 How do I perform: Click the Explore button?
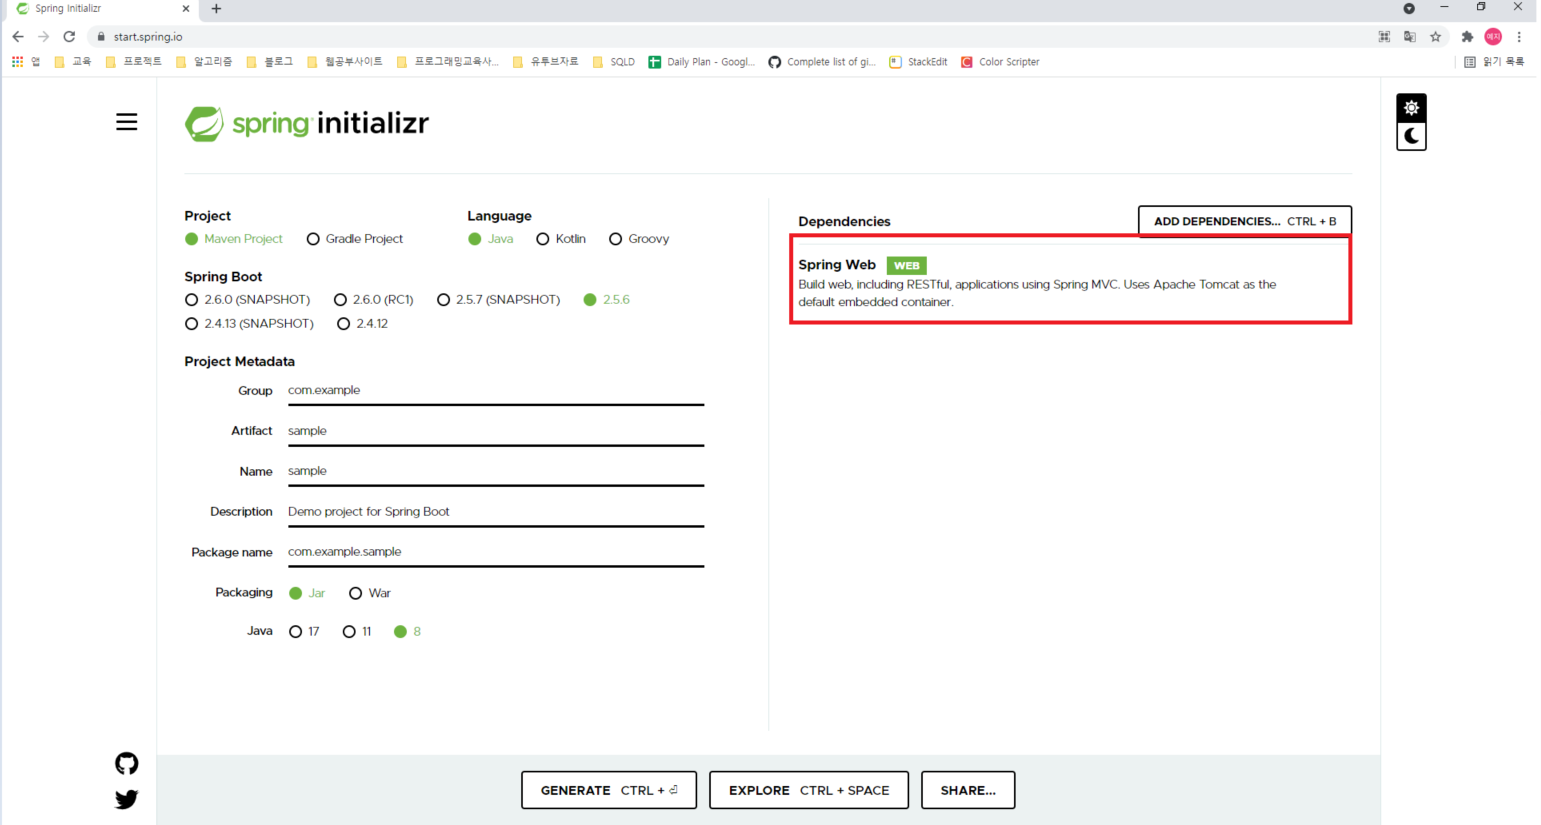click(x=809, y=790)
